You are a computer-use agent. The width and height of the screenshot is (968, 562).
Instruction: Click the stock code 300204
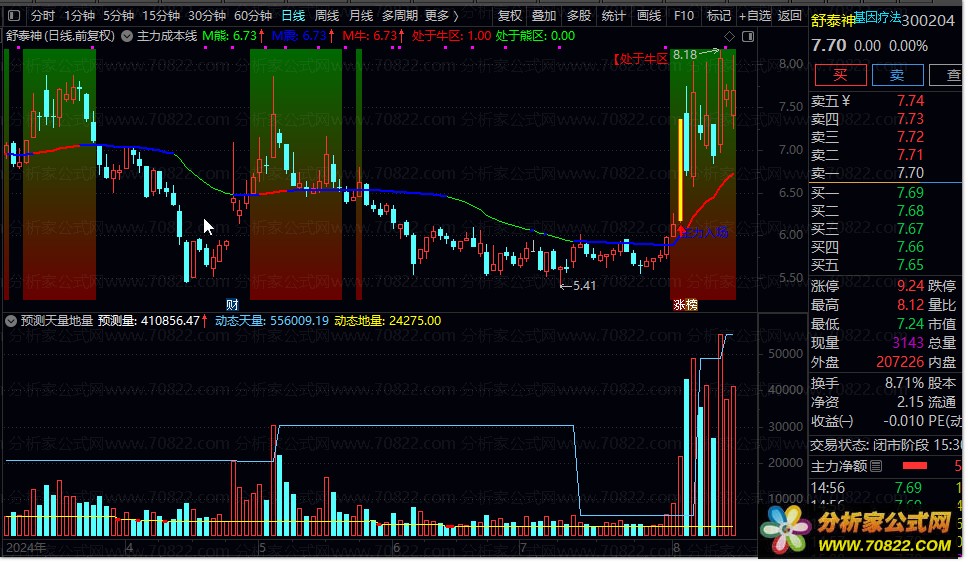(927, 21)
